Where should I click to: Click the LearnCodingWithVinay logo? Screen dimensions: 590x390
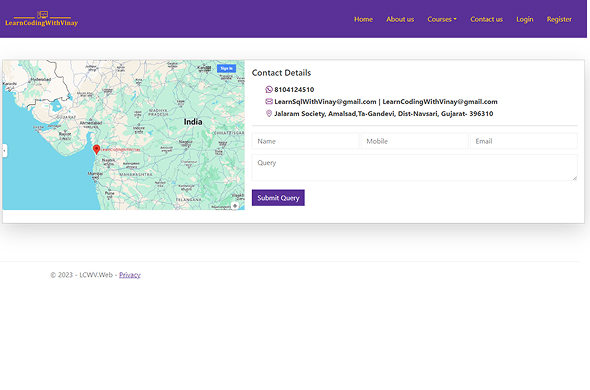[42, 19]
